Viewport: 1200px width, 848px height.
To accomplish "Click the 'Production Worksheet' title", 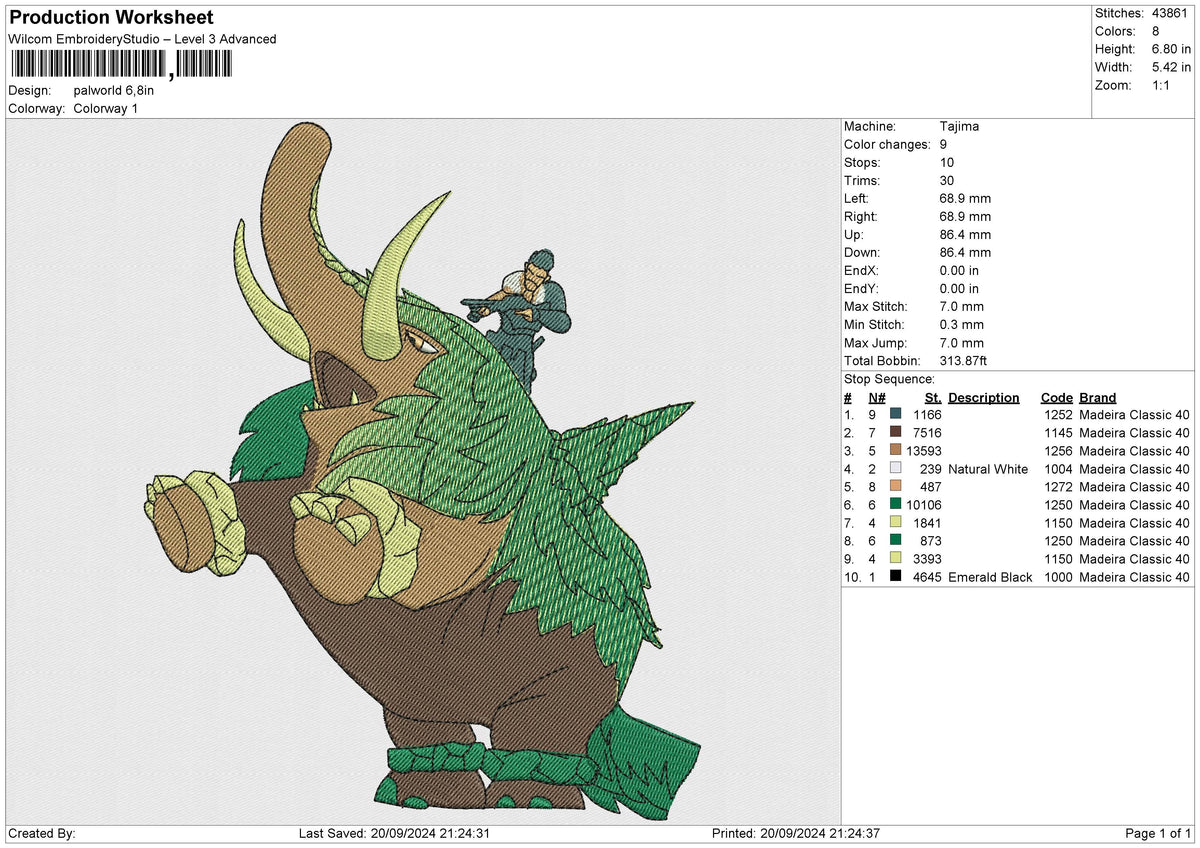I will [111, 18].
